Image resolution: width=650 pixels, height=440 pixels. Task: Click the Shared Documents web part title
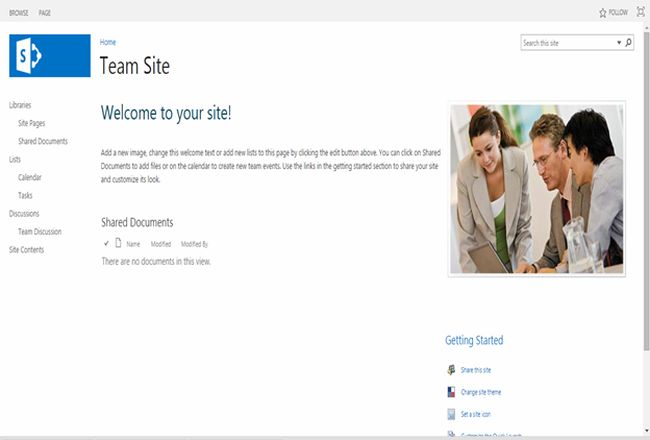(x=137, y=222)
